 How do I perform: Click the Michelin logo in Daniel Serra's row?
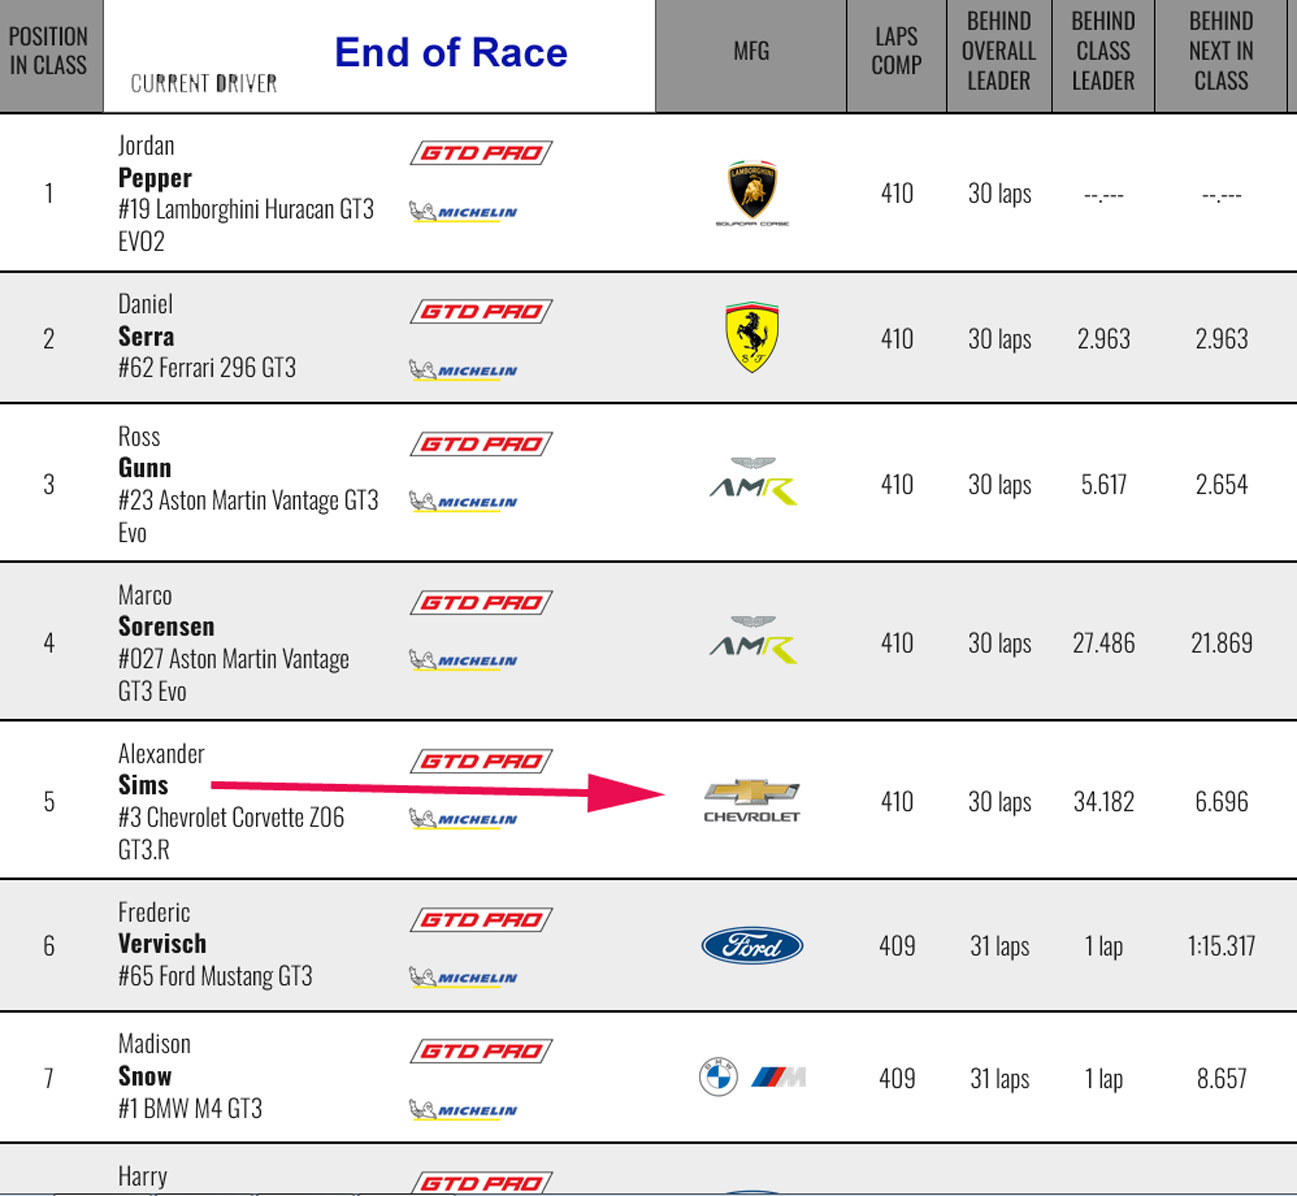click(463, 371)
